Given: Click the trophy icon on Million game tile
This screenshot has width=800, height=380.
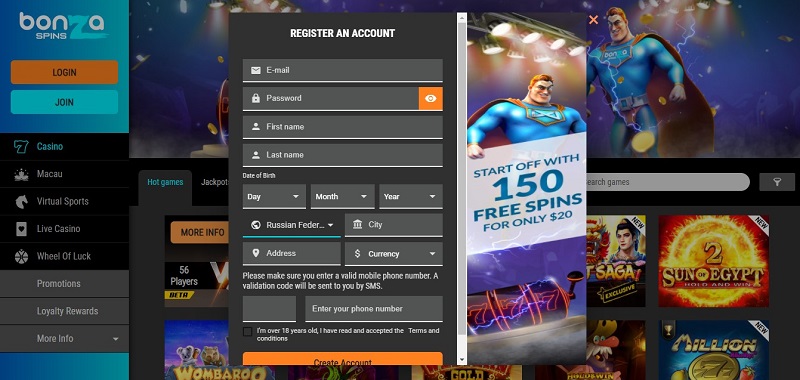Looking at the screenshot, I should click(667, 330).
